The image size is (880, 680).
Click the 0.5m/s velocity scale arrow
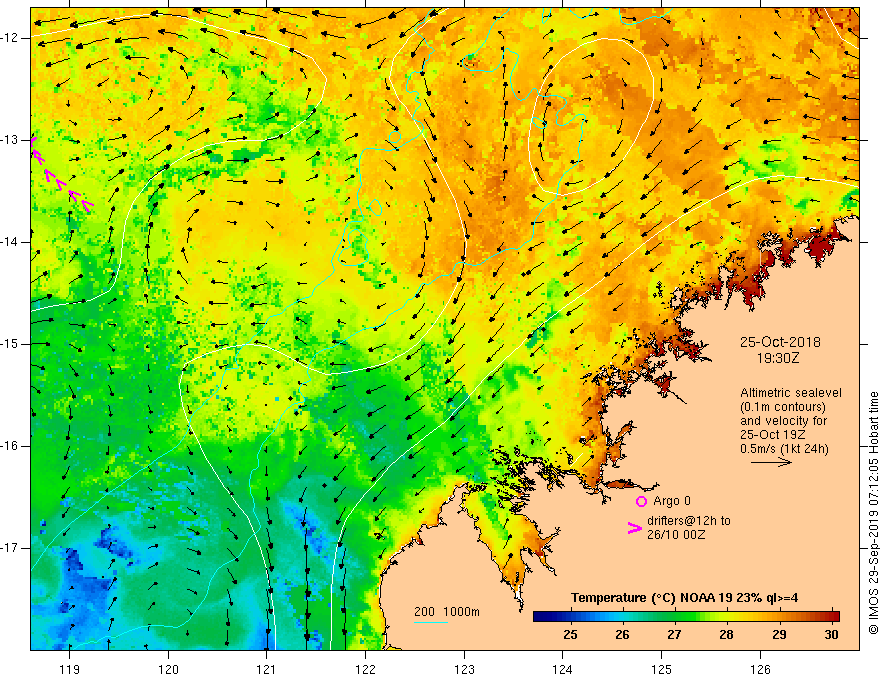[771, 463]
